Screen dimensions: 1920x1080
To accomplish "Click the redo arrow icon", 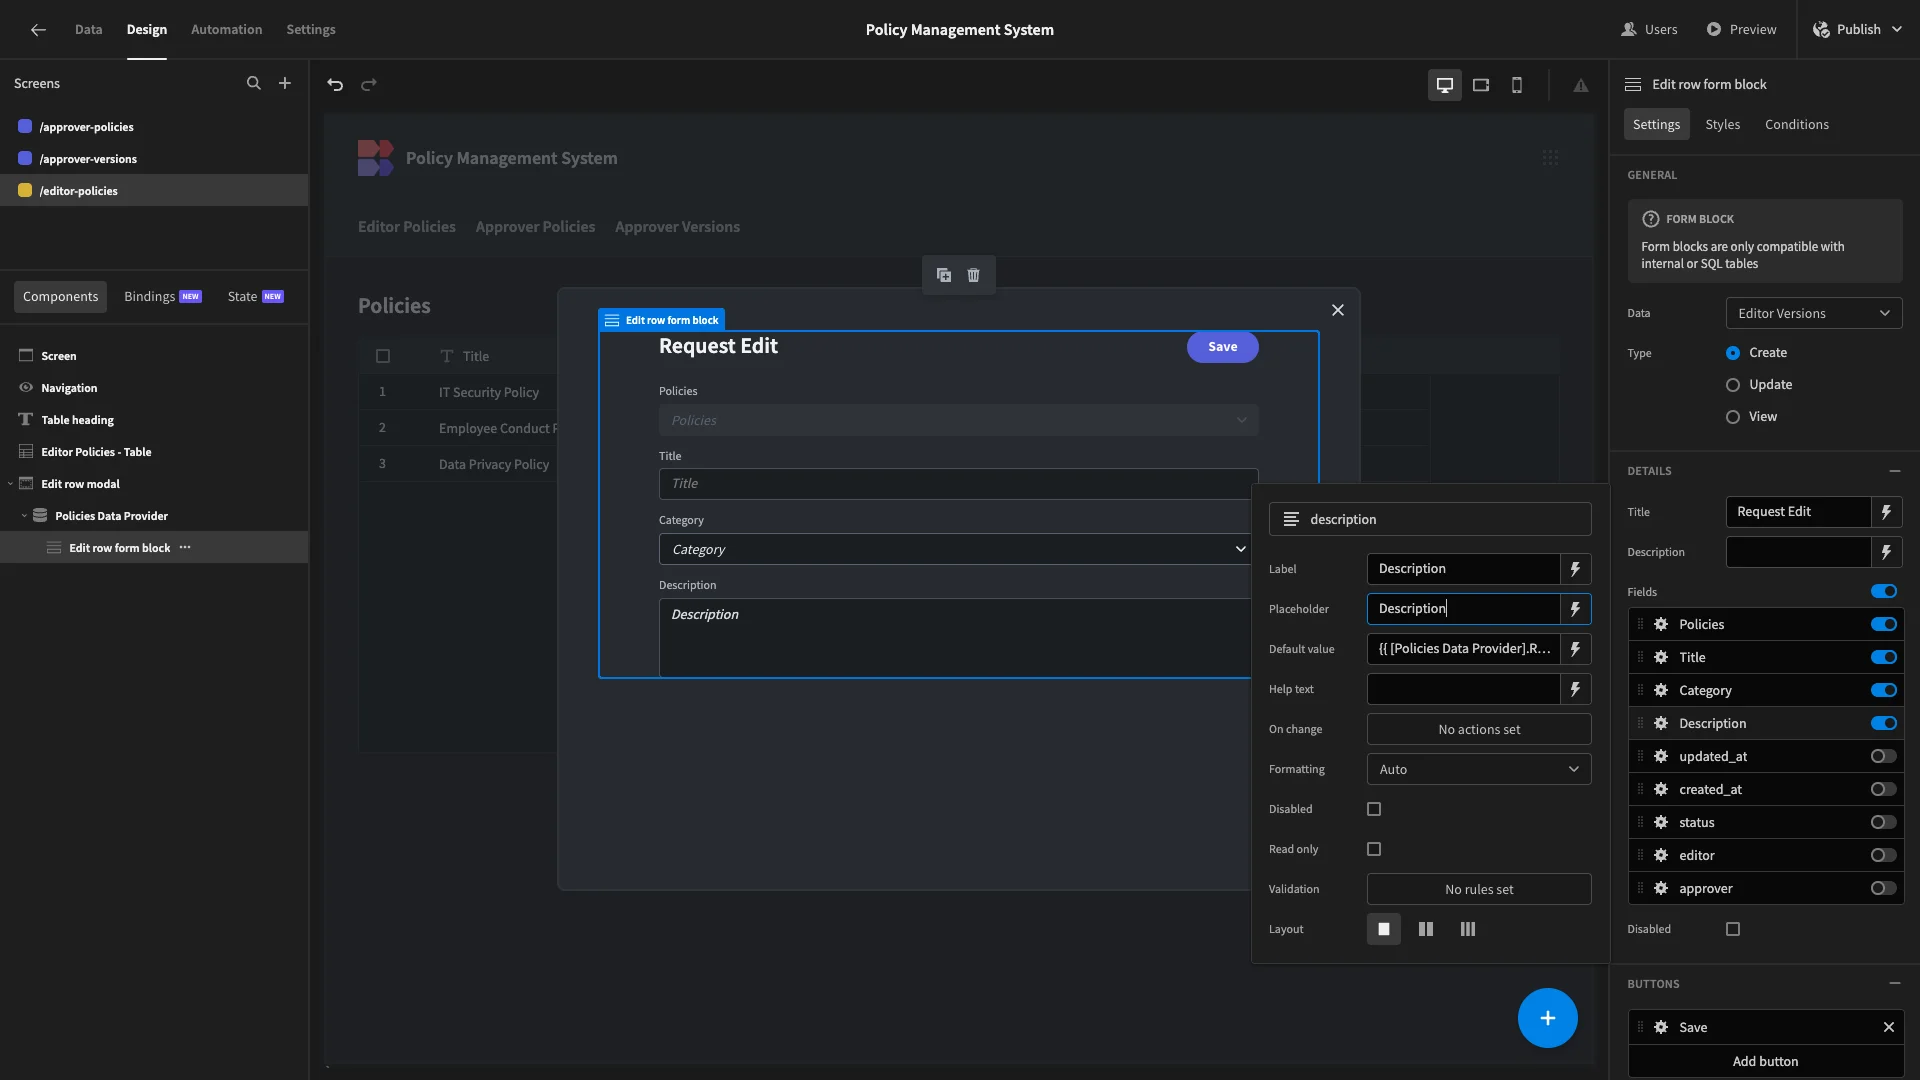I will coord(369,85).
